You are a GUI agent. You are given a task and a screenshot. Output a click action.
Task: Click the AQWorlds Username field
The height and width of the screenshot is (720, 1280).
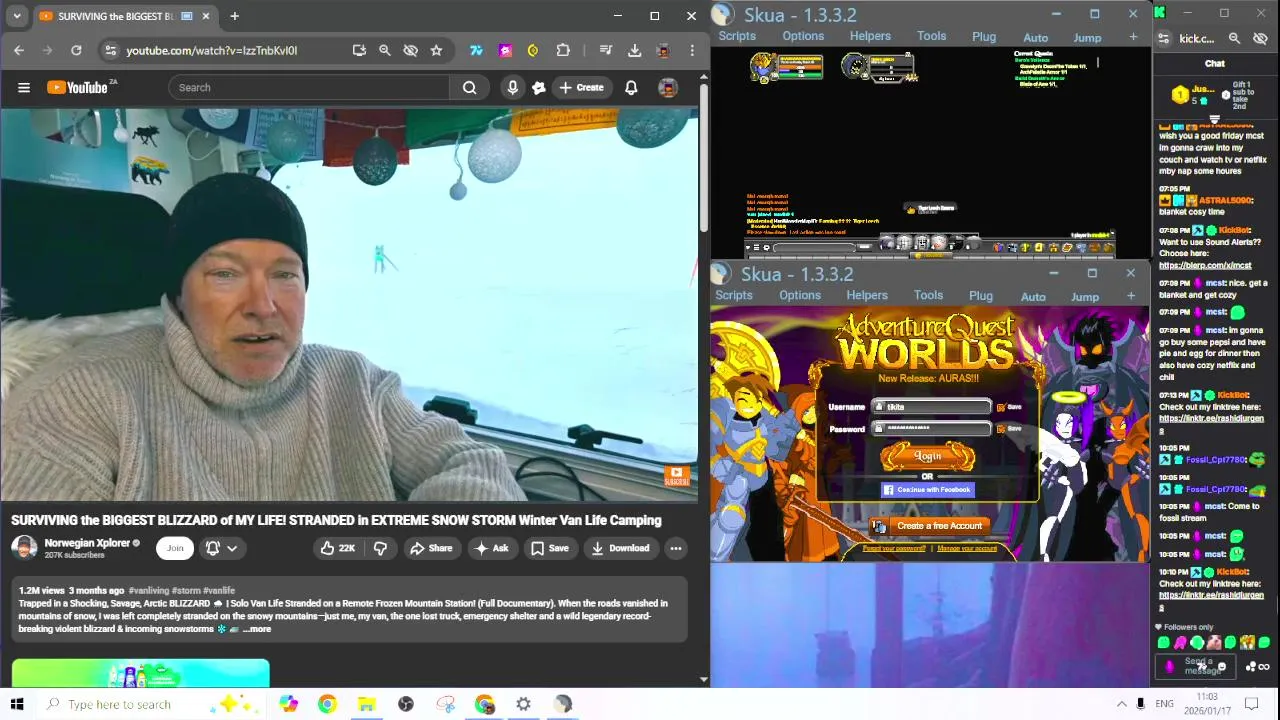click(x=931, y=407)
